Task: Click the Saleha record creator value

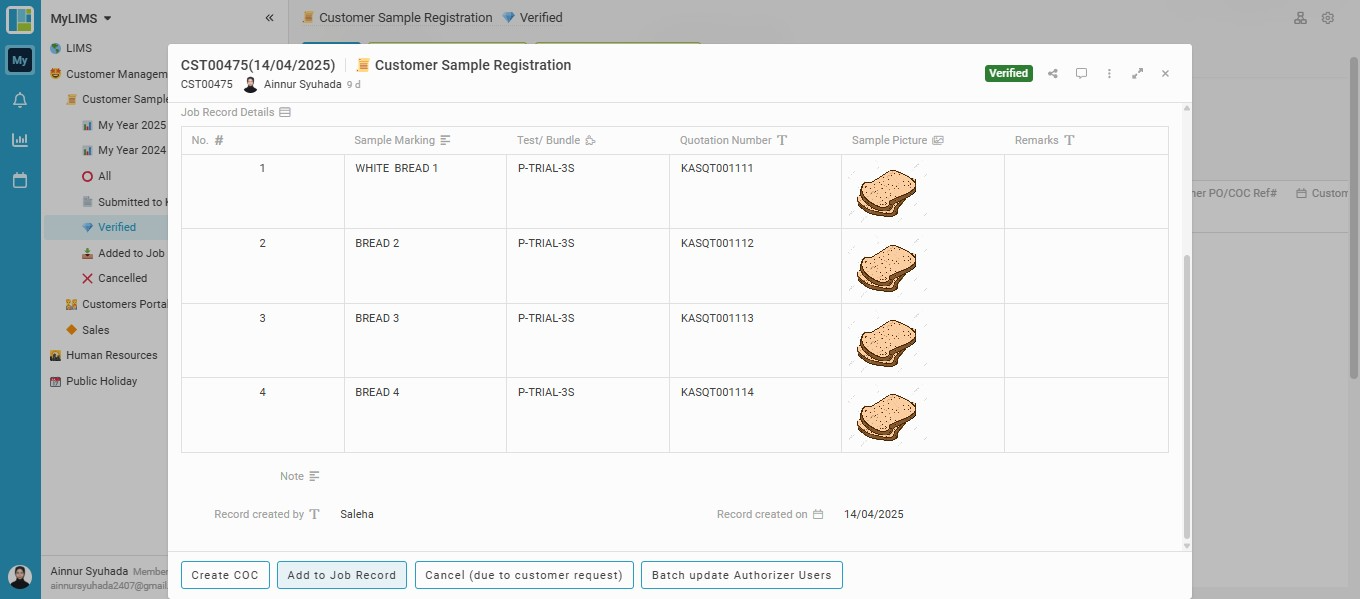Action: tap(357, 514)
